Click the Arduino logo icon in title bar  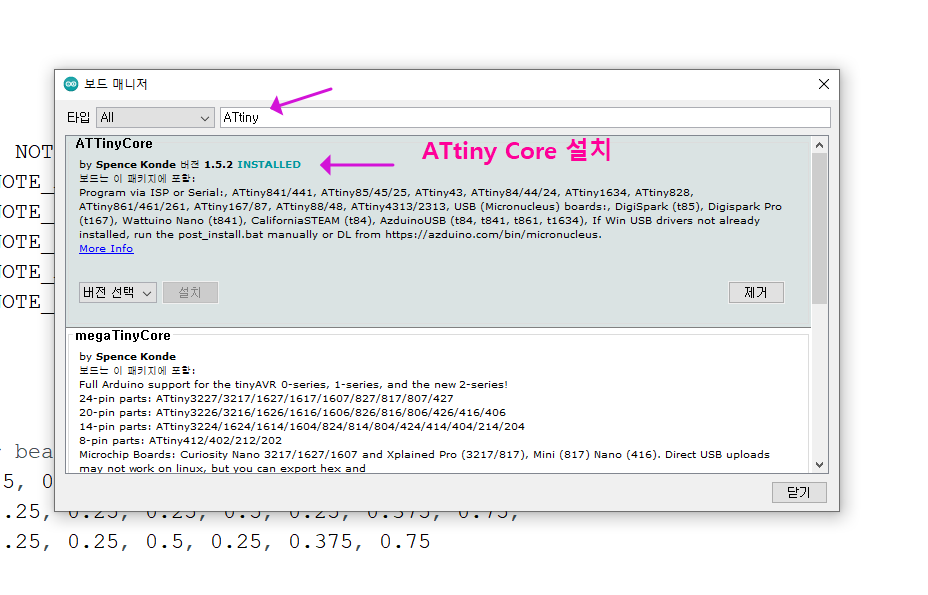tap(71, 84)
